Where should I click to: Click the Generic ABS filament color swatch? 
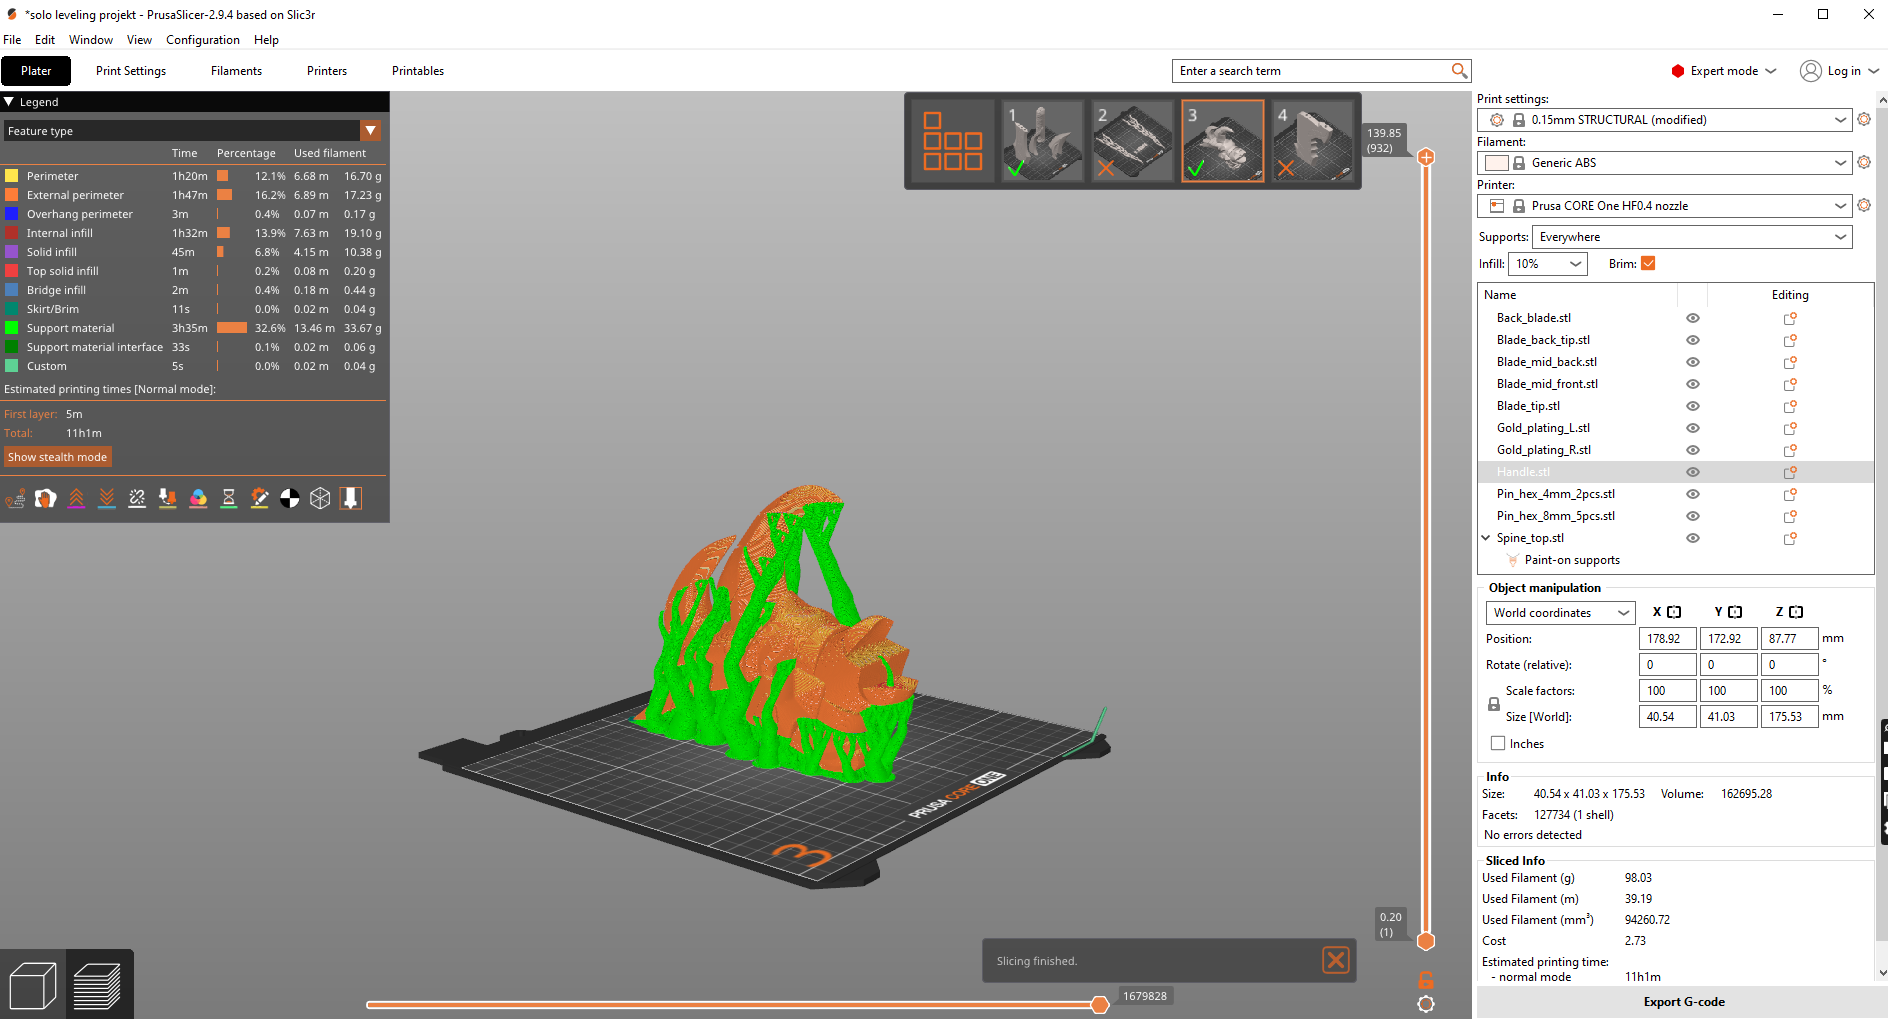pyautogui.click(x=1496, y=163)
